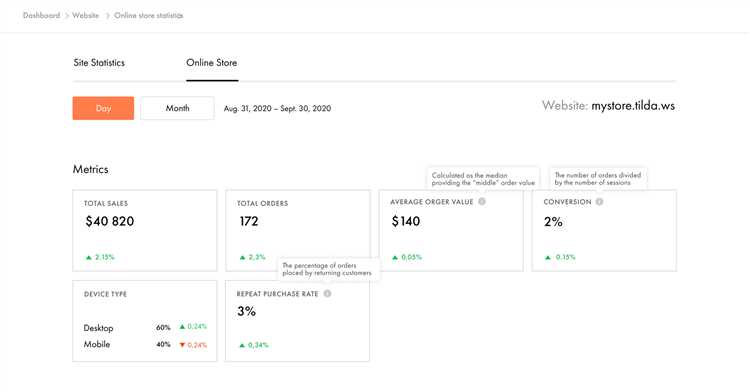The width and height of the screenshot is (750, 392).
Task: Click the Device Type card
Action: [145, 321]
